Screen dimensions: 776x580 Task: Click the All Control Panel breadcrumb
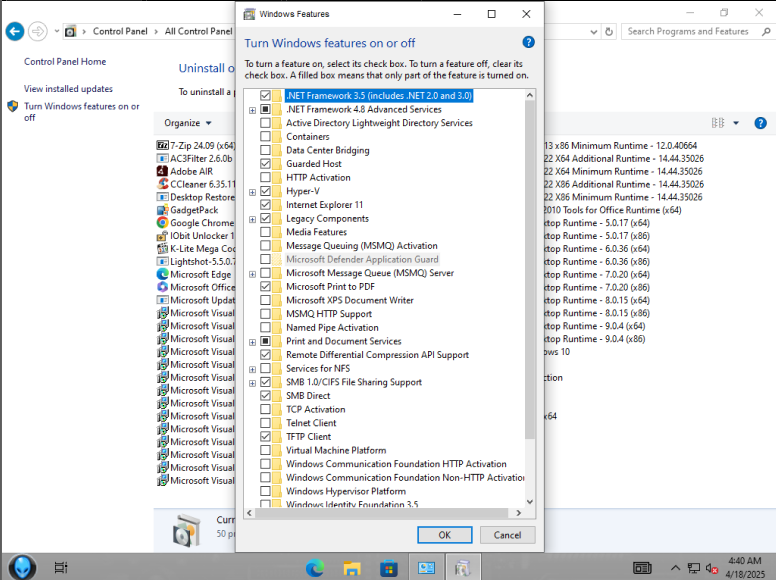[x=198, y=31]
